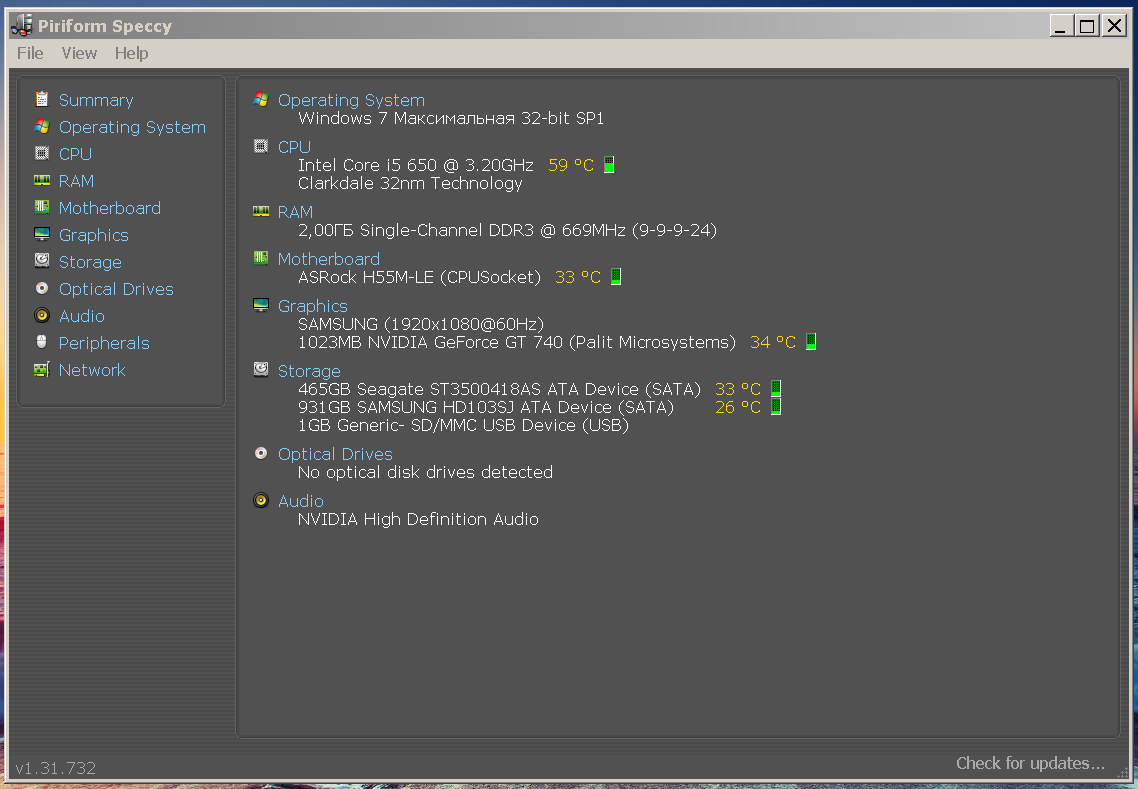Click the Storage drive icon in summary pane
The width and height of the screenshot is (1138, 789).
coord(261,369)
